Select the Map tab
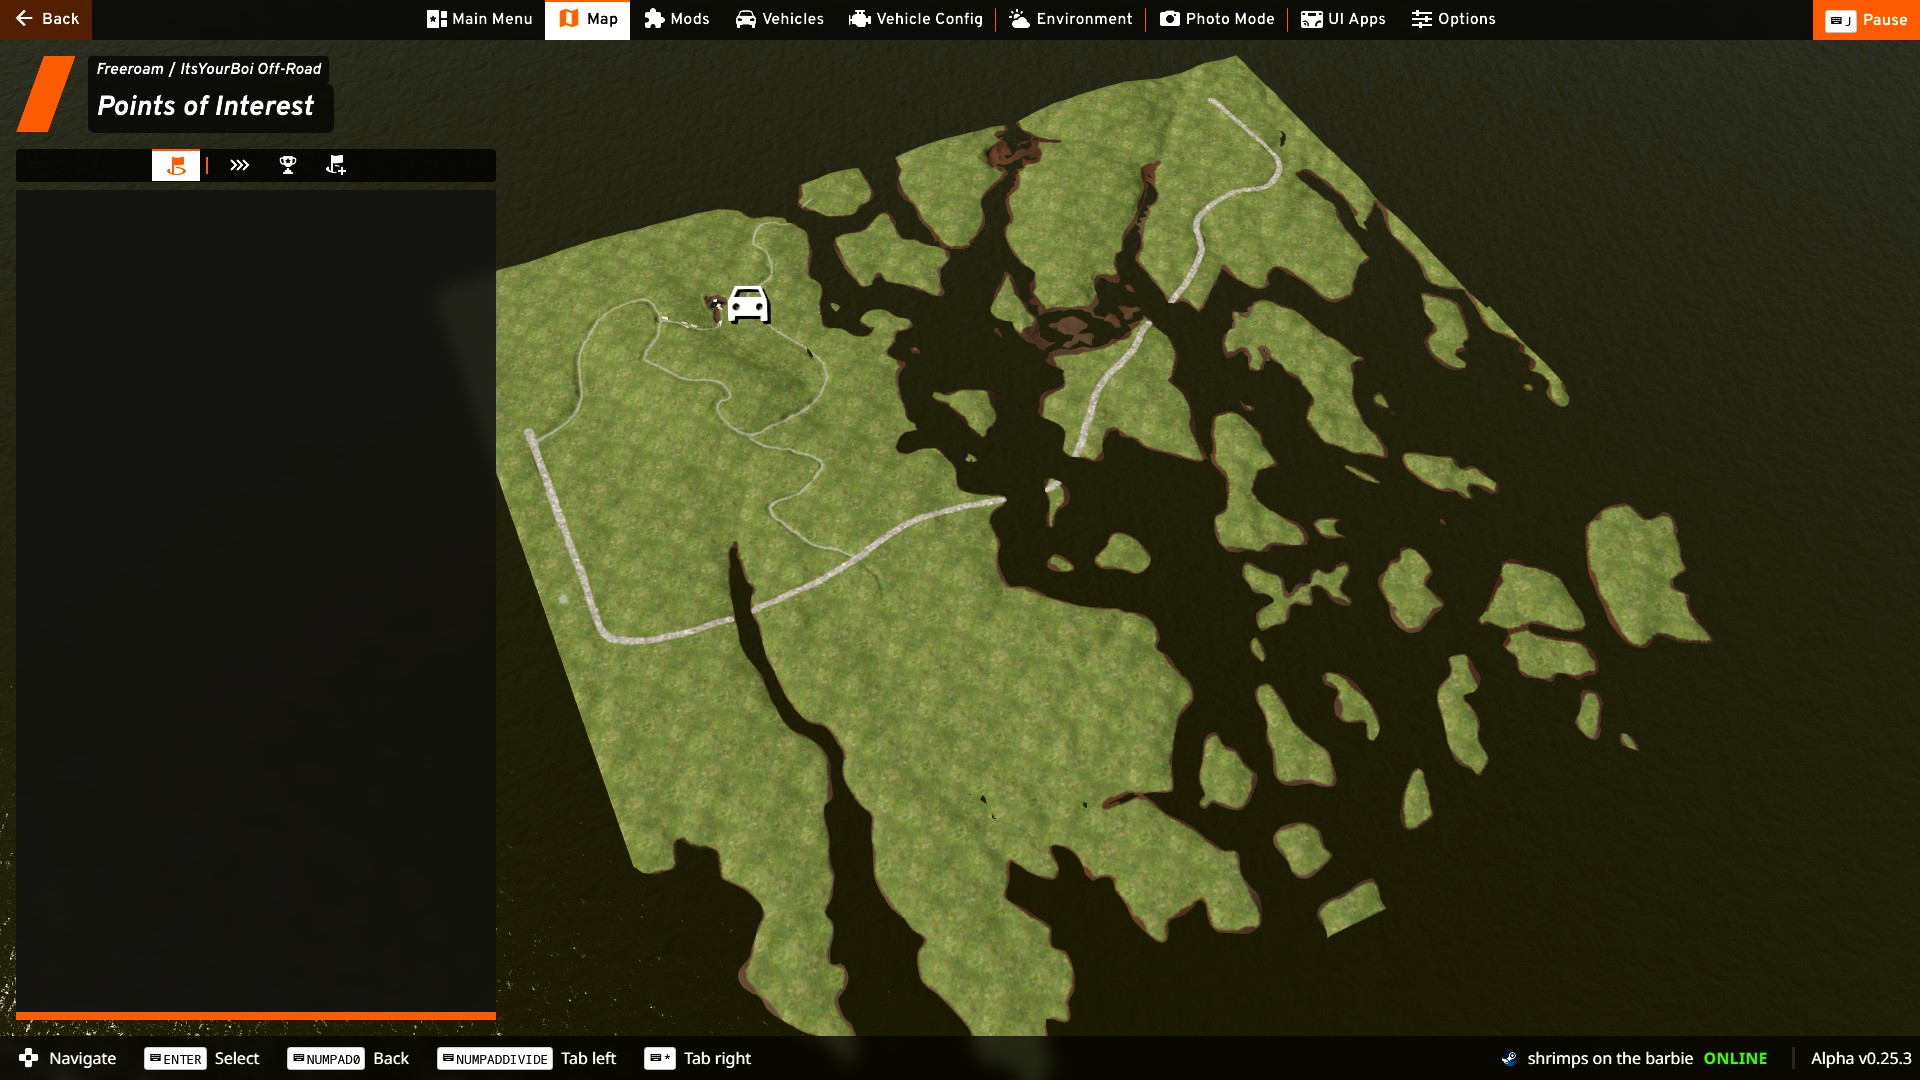Viewport: 1920px width, 1080px height. (x=588, y=19)
